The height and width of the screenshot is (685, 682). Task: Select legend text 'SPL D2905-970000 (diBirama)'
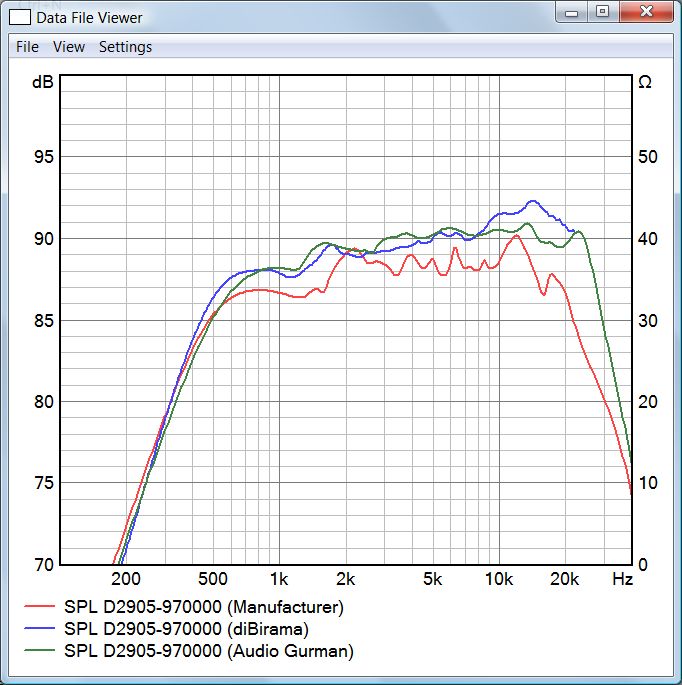coord(187,629)
